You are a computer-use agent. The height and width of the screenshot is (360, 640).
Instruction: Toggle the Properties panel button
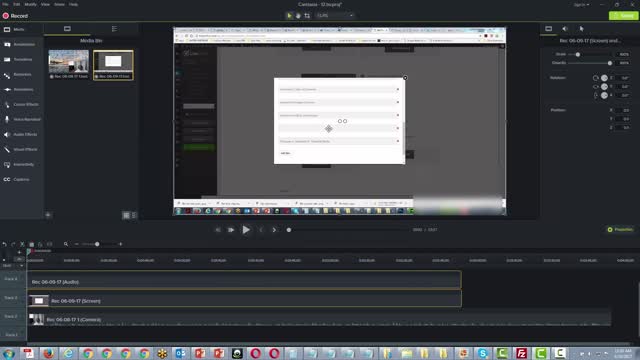pos(620,230)
